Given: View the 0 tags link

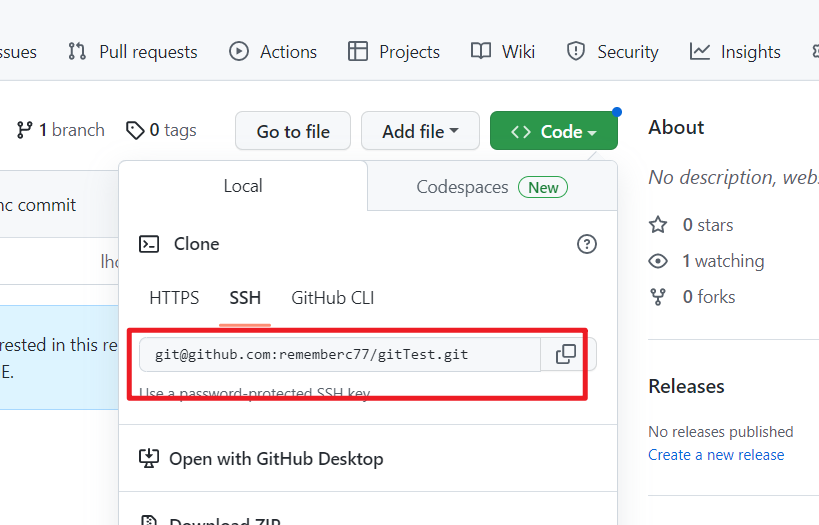Looking at the screenshot, I should (161, 130).
